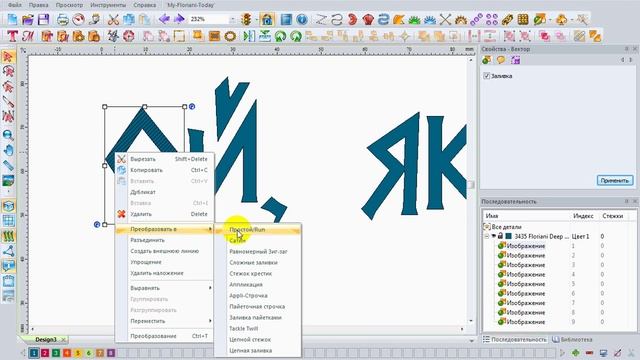Choose Сложные заливки option
The width and height of the screenshot is (640, 360).
pyautogui.click(x=258, y=263)
